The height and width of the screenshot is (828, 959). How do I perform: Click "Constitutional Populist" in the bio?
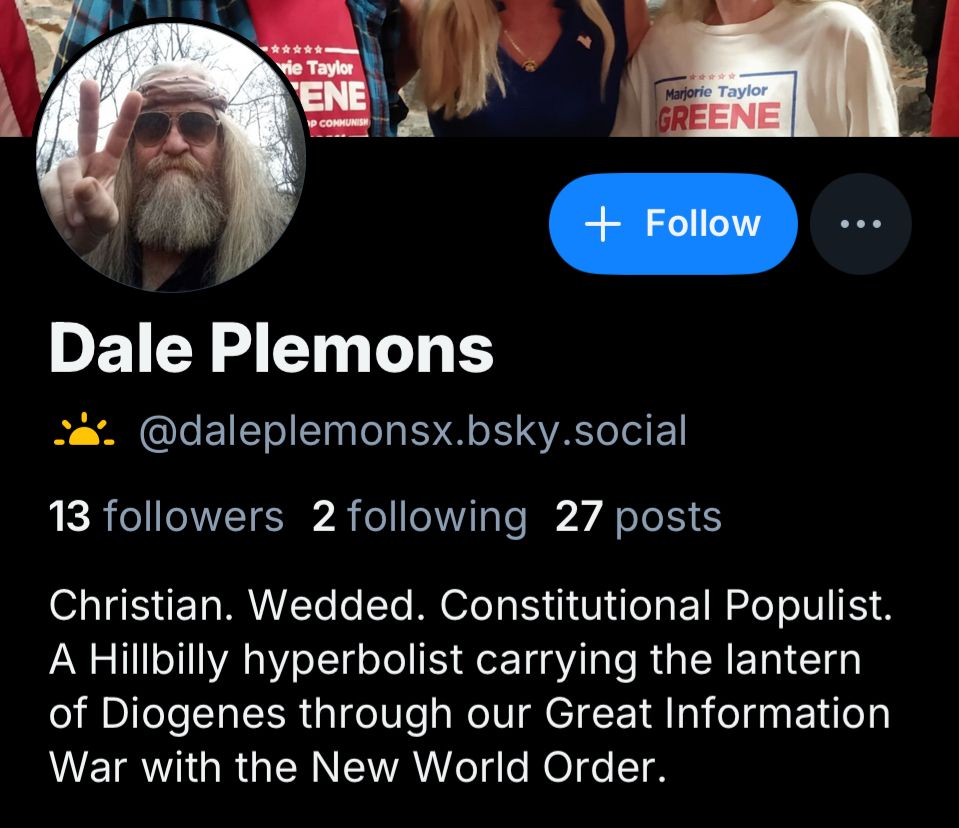(x=666, y=606)
